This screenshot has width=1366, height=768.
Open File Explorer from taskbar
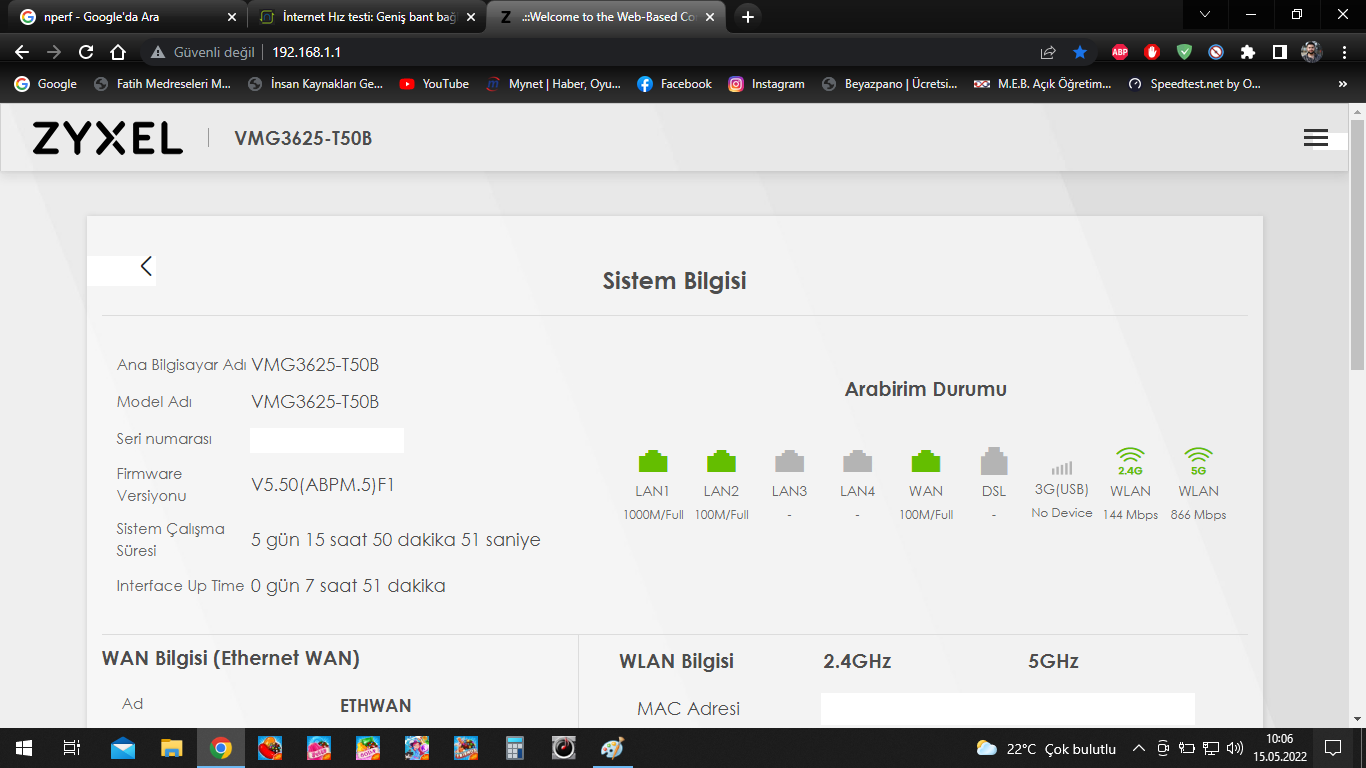[x=172, y=748]
